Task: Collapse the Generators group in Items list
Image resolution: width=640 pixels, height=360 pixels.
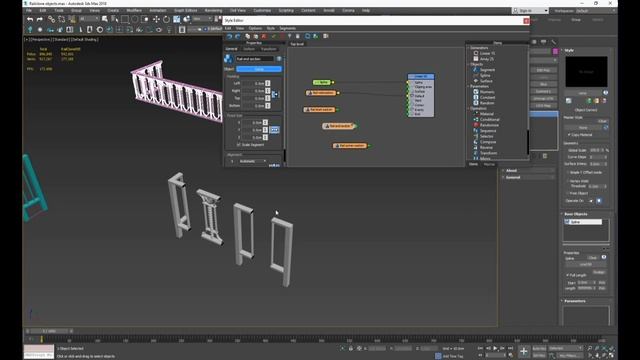Action: tap(469, 48)
